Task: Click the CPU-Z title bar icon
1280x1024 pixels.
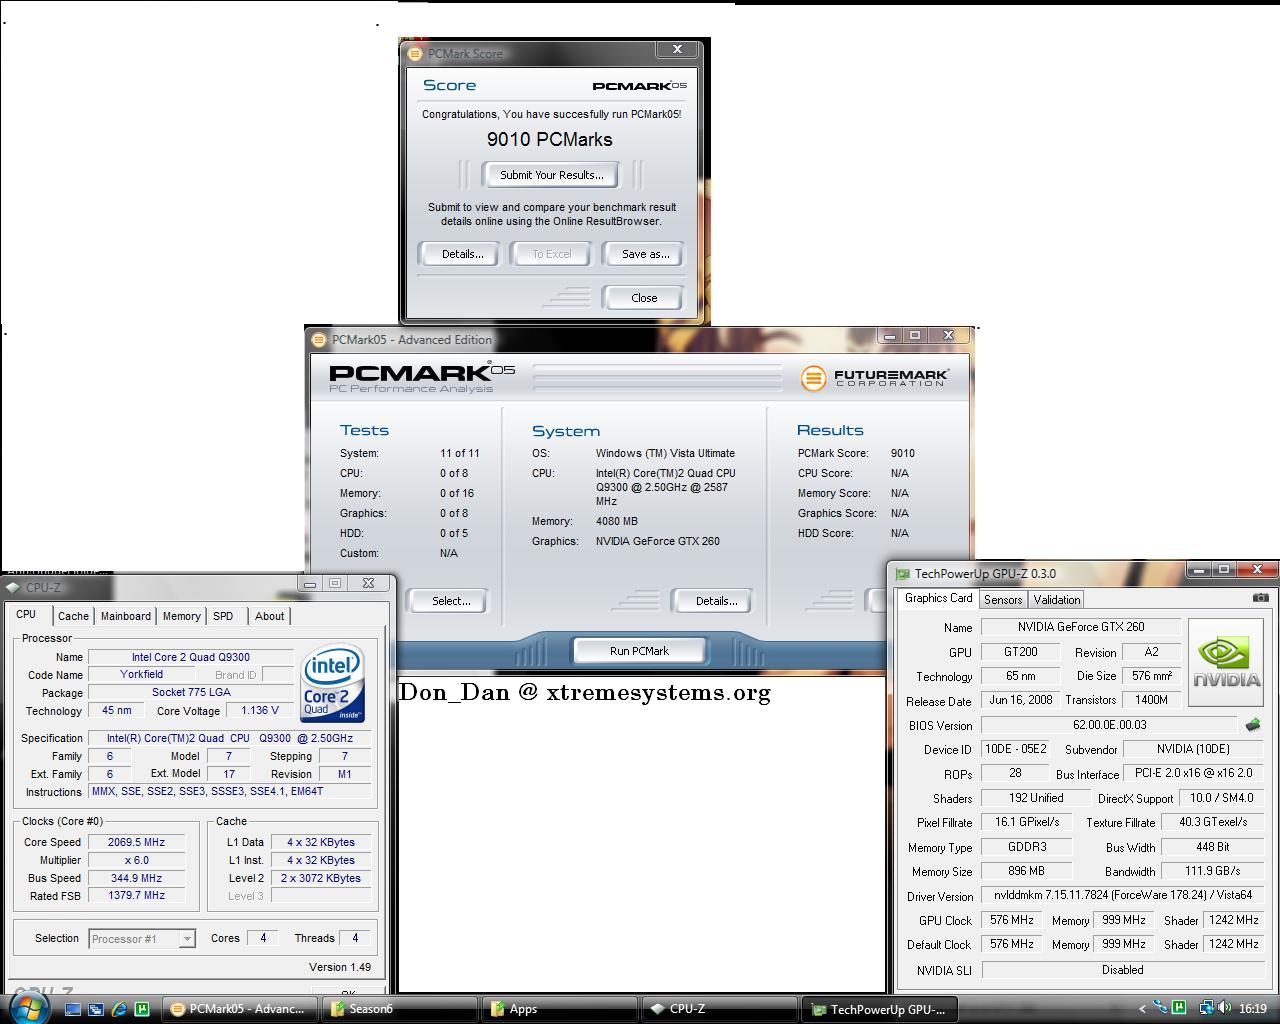Action: (13, 588)
